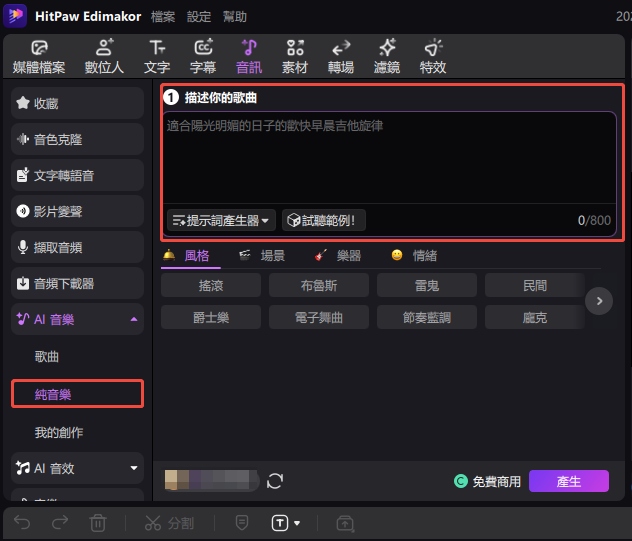This screenshot has height=541, width=632.
Task: Open the dropdown arrow next to T icon
Action: tap(297, 523)
